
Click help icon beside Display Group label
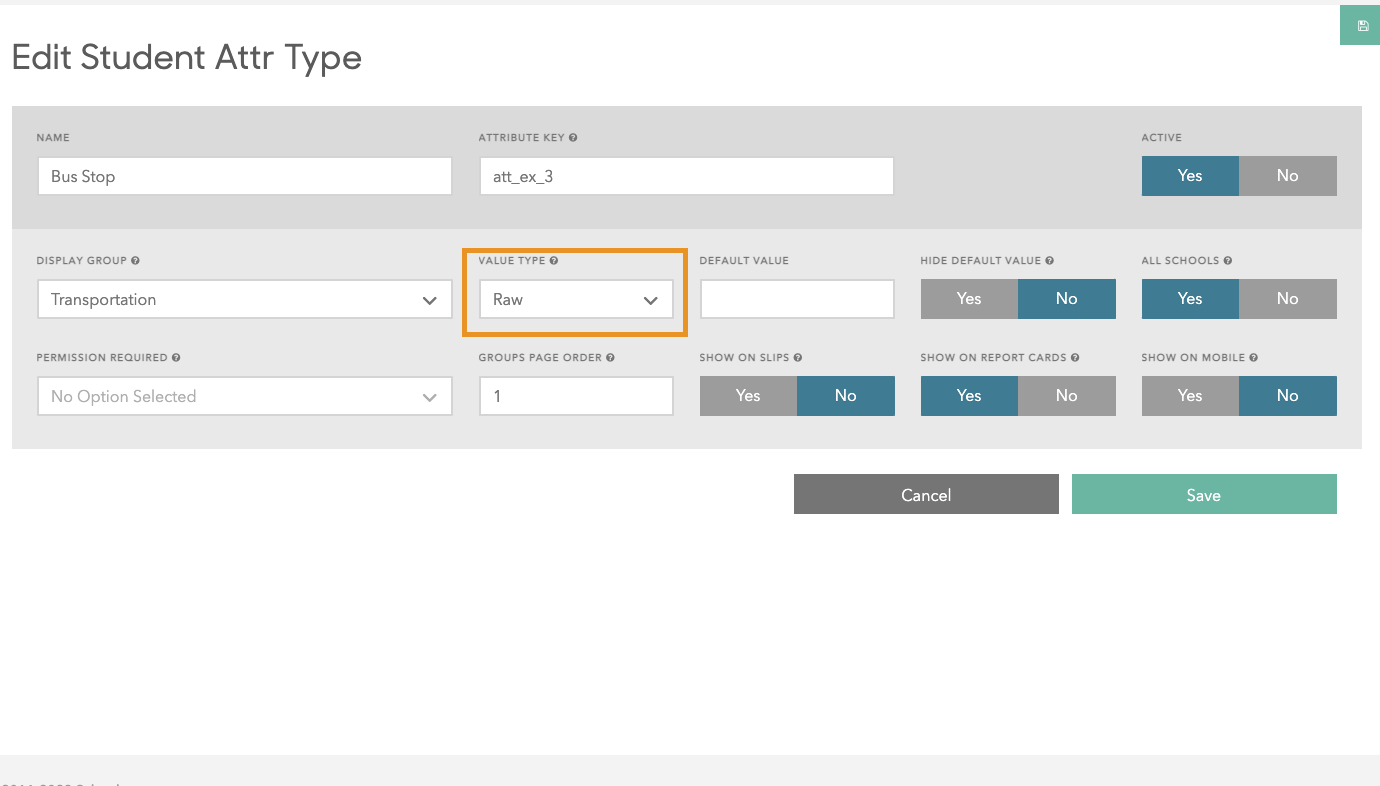(x=135, y=261)
